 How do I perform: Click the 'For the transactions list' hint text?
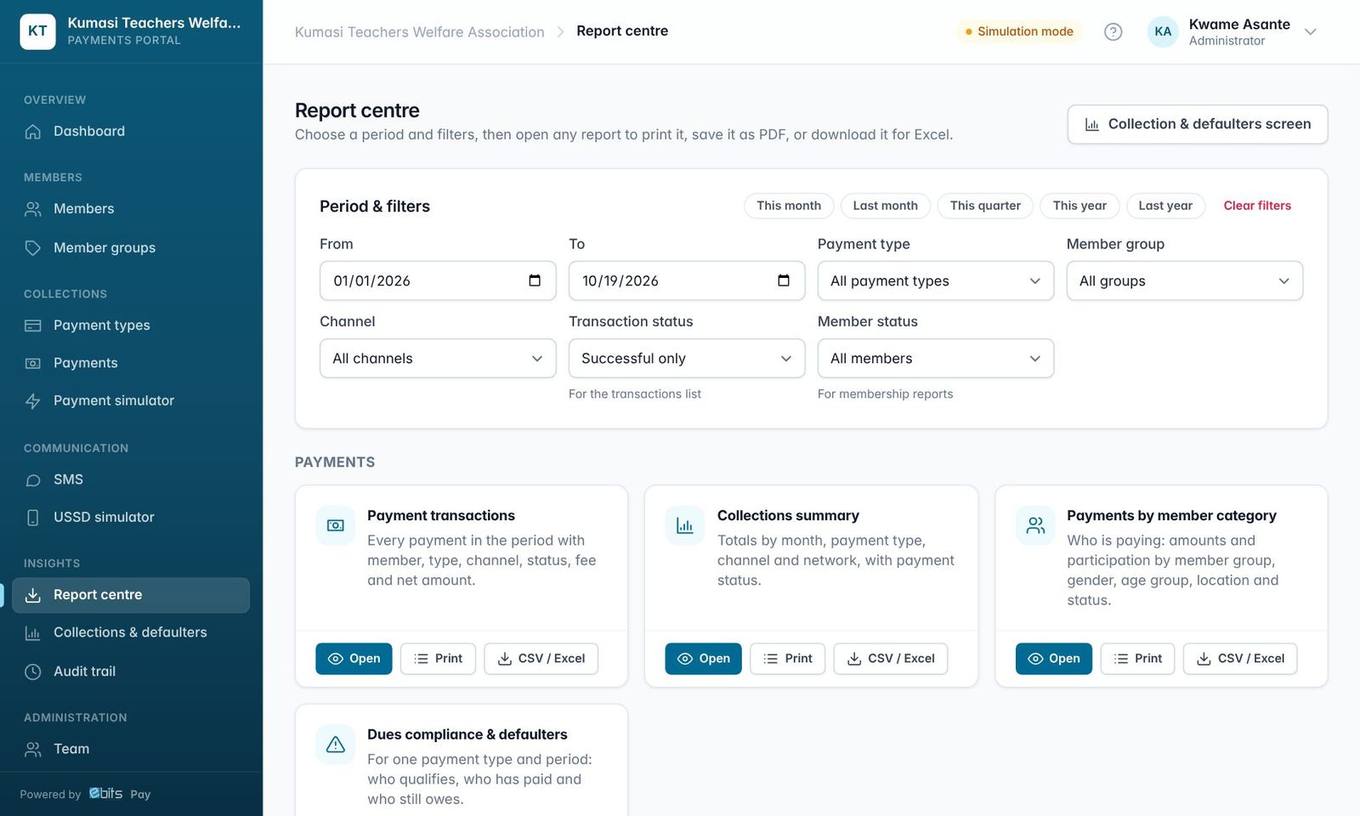tap(635, 394)
